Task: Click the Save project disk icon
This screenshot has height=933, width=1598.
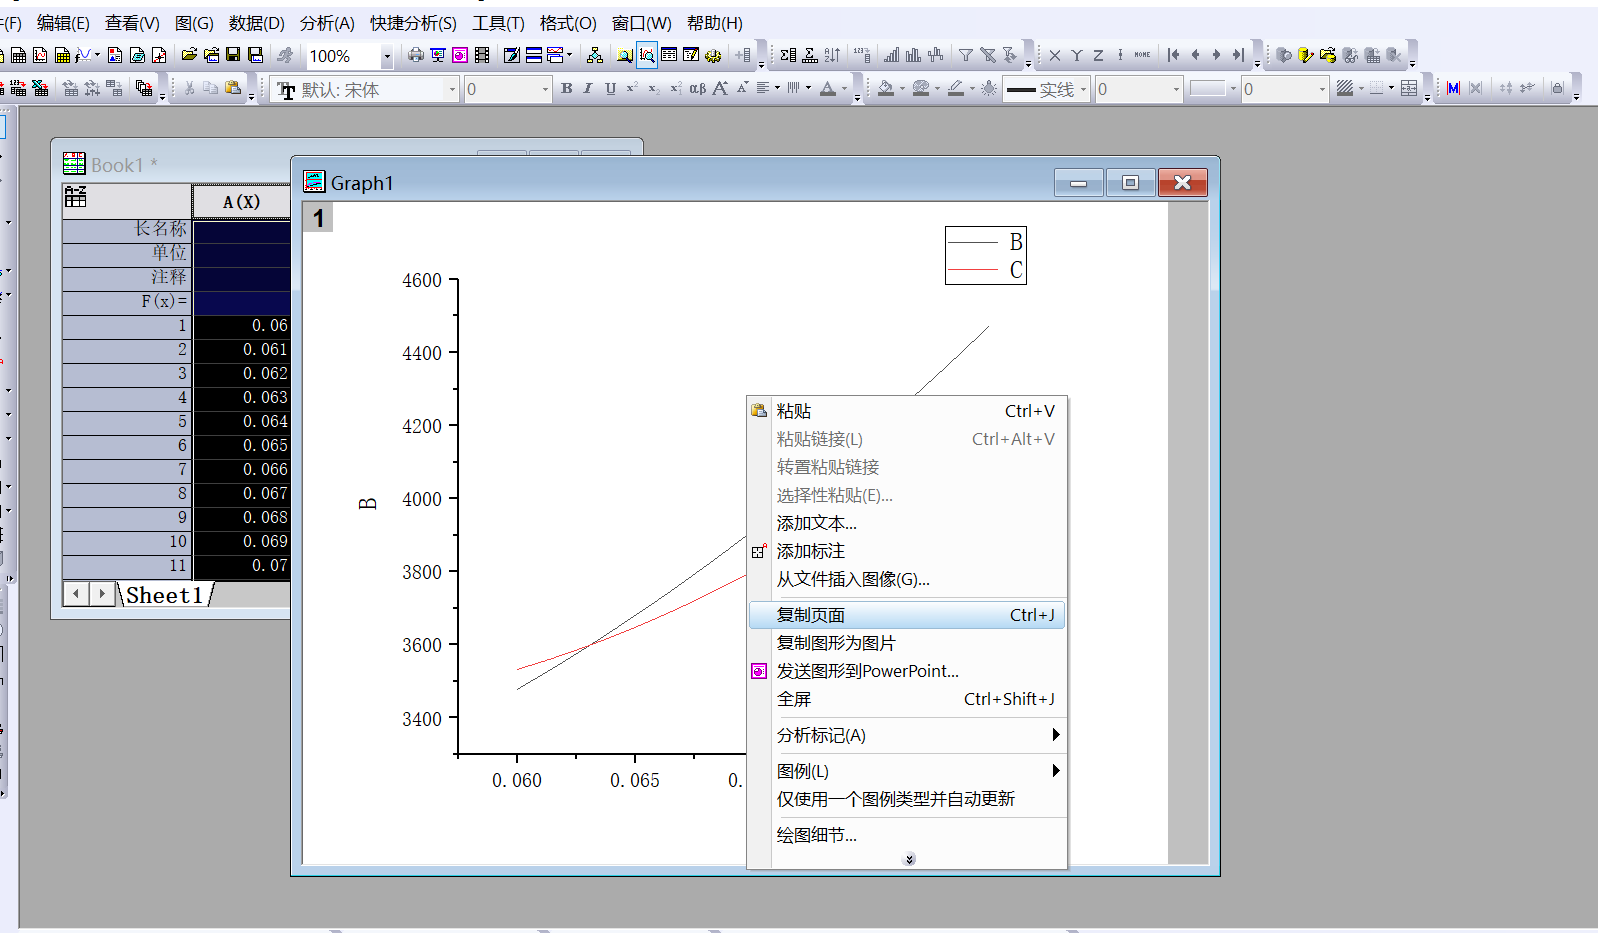Action: [x=232, y=55]
